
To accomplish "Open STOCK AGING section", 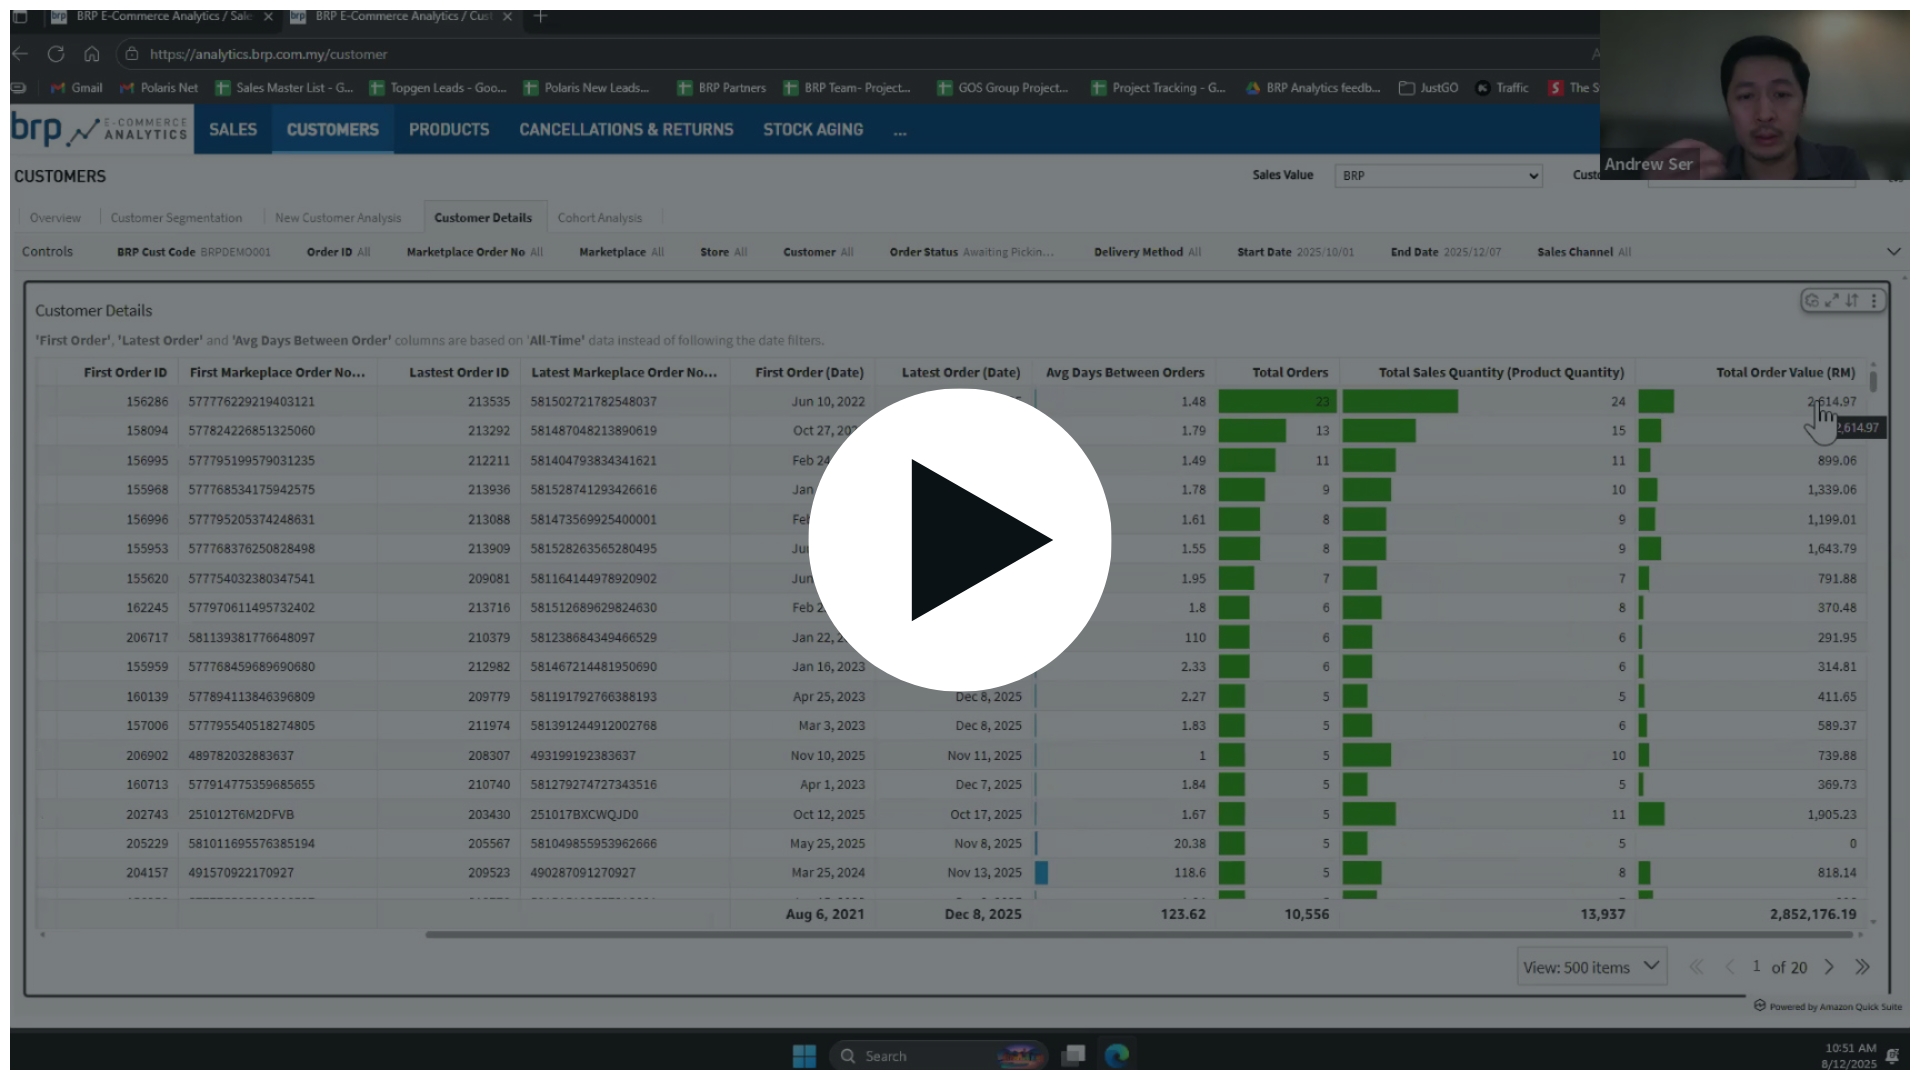I will pos(812,130).
